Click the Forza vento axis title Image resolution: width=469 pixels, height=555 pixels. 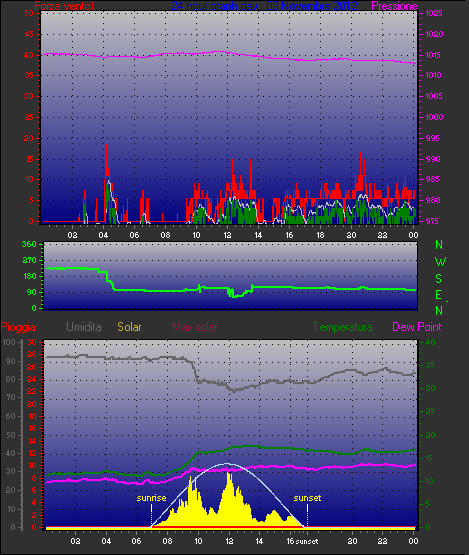tap(64, 6)
